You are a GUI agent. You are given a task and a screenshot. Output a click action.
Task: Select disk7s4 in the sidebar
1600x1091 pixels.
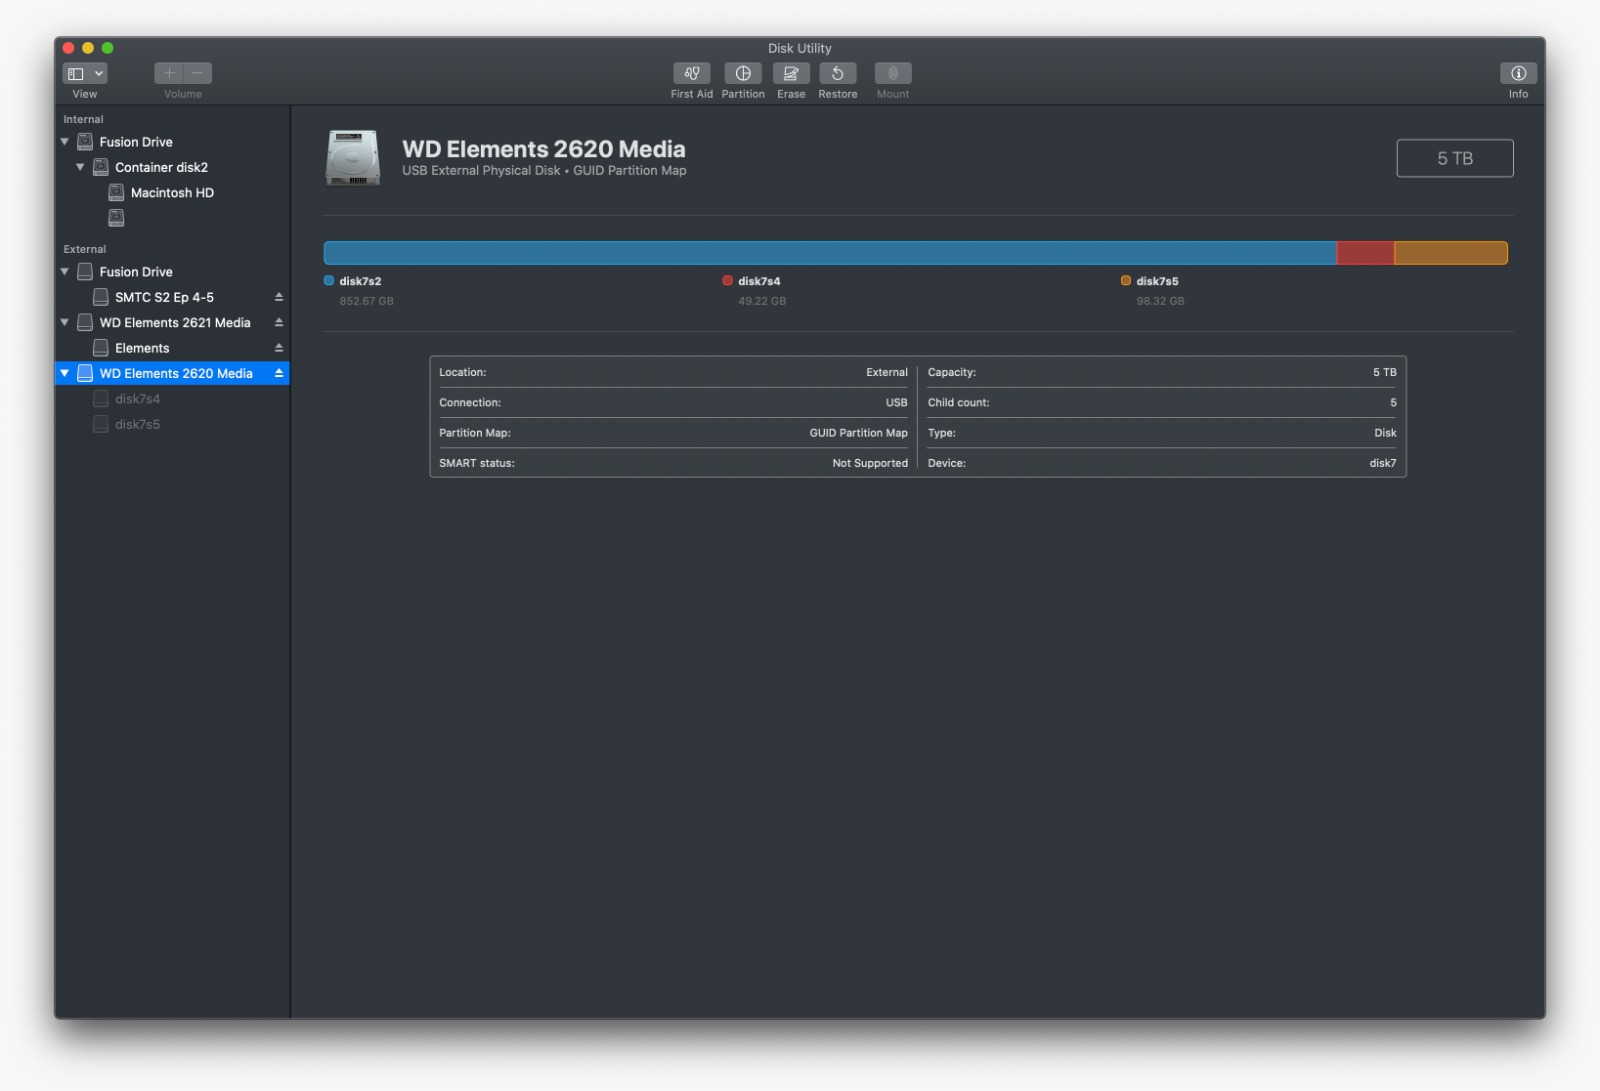click(x=138, y=398)
